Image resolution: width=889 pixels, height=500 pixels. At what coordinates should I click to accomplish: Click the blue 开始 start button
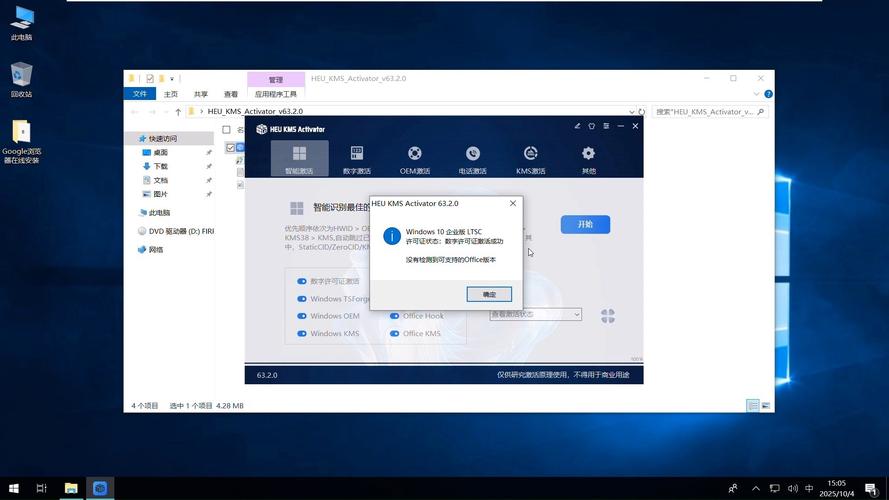[x=585, y=224]
